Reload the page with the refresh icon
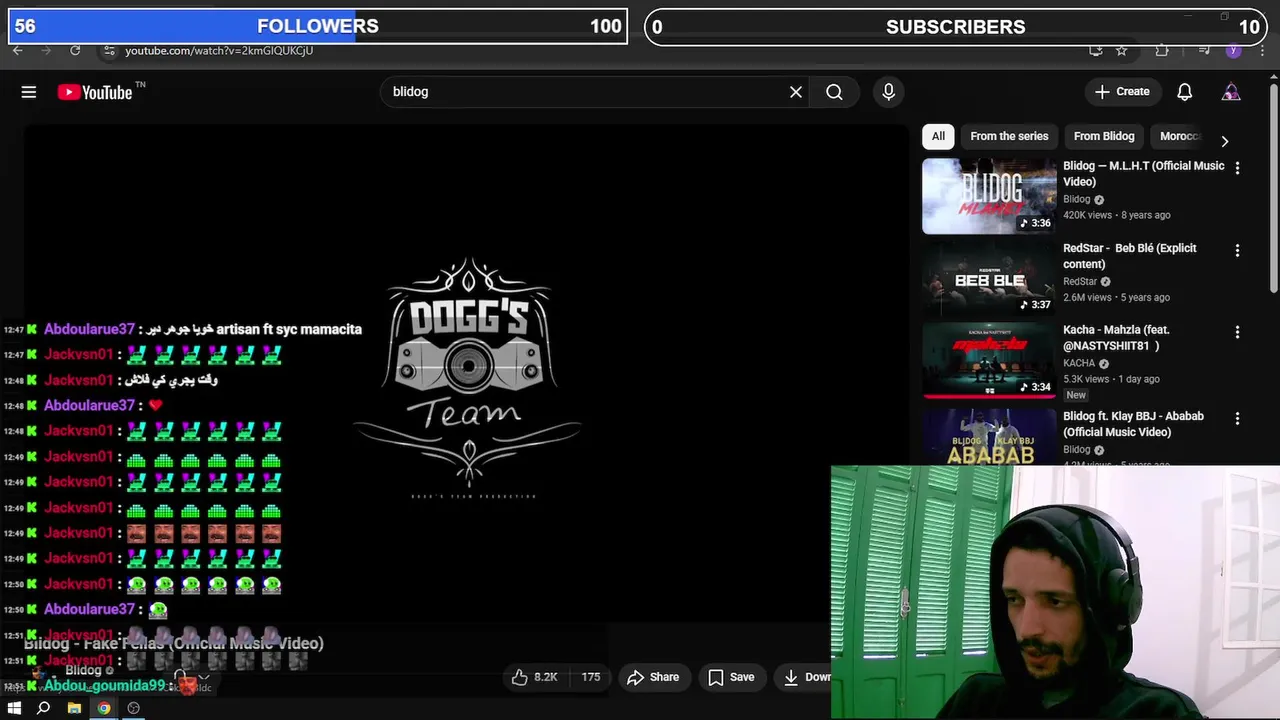1280x720 pixels. coord(75,50)
